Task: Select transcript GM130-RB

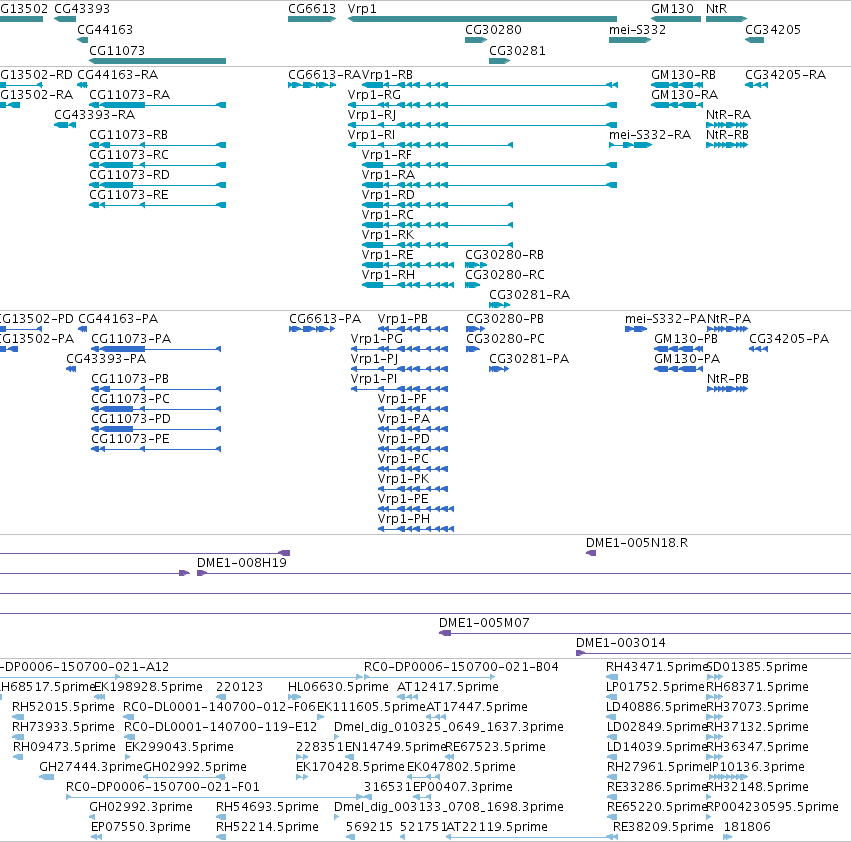Action: click(683, 74)
